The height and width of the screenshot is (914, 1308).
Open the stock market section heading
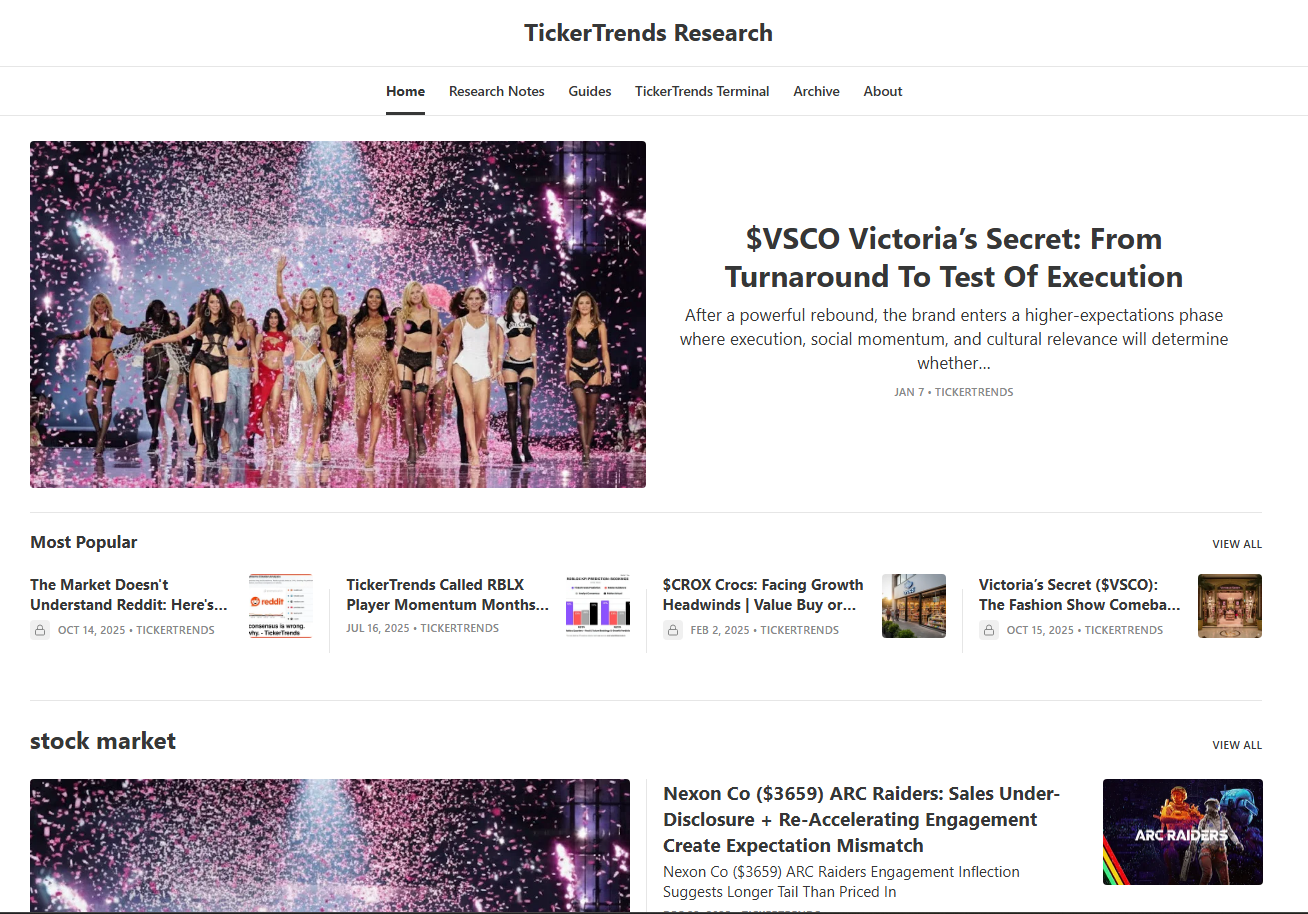click(103, 741)
